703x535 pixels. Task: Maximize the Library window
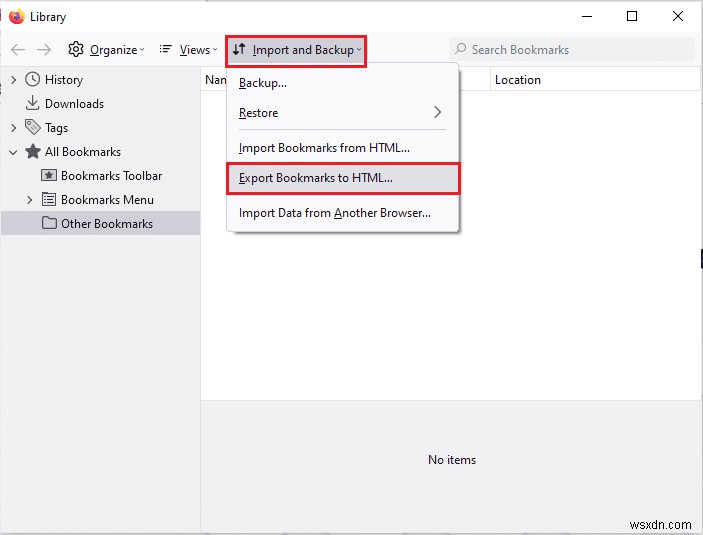(x=632, y=17)
